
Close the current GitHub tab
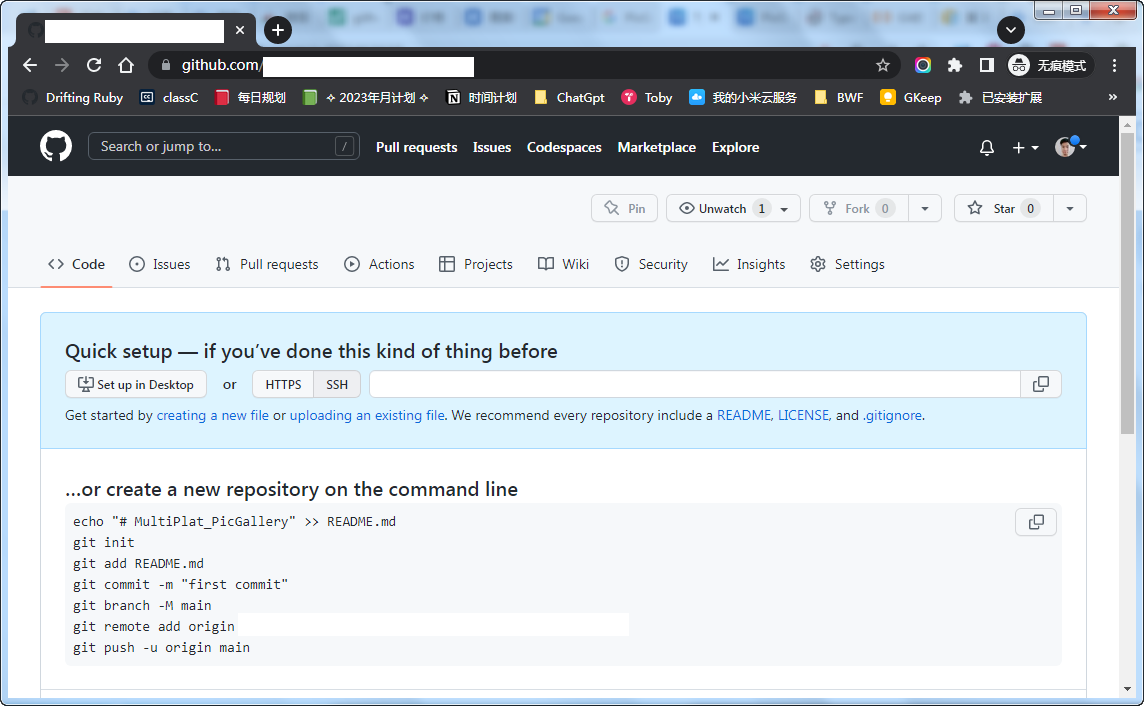(240, 30)
